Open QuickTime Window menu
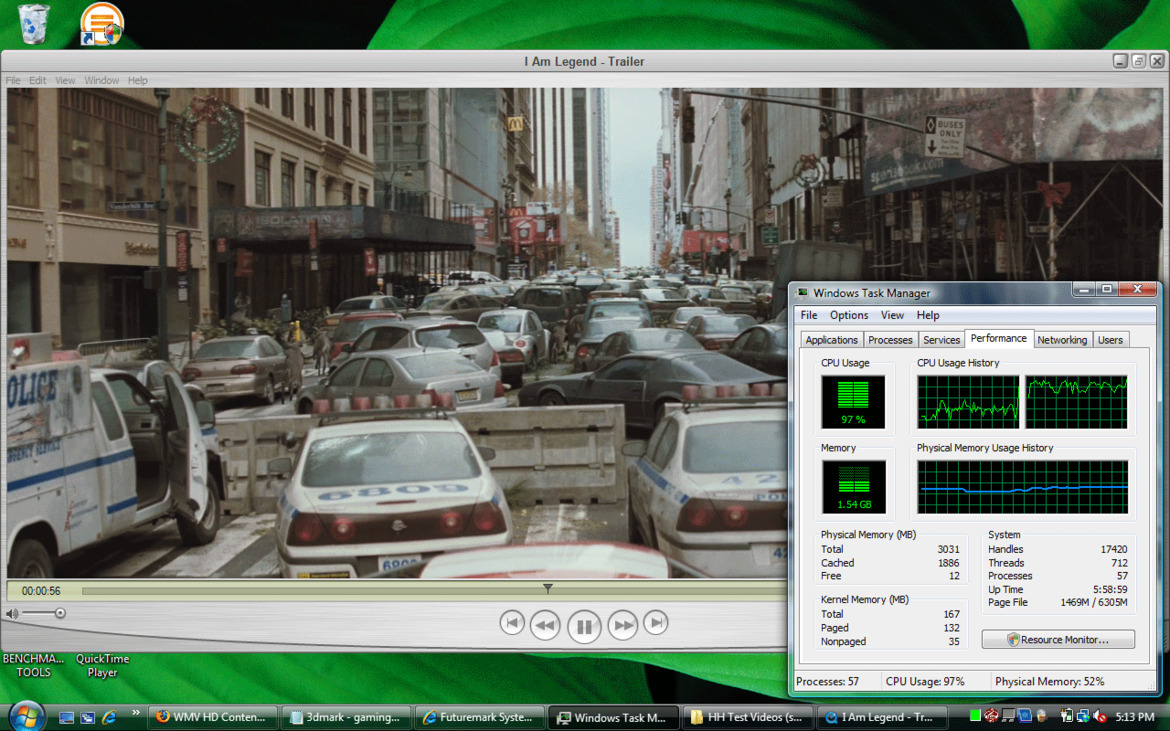 (101, 81)
